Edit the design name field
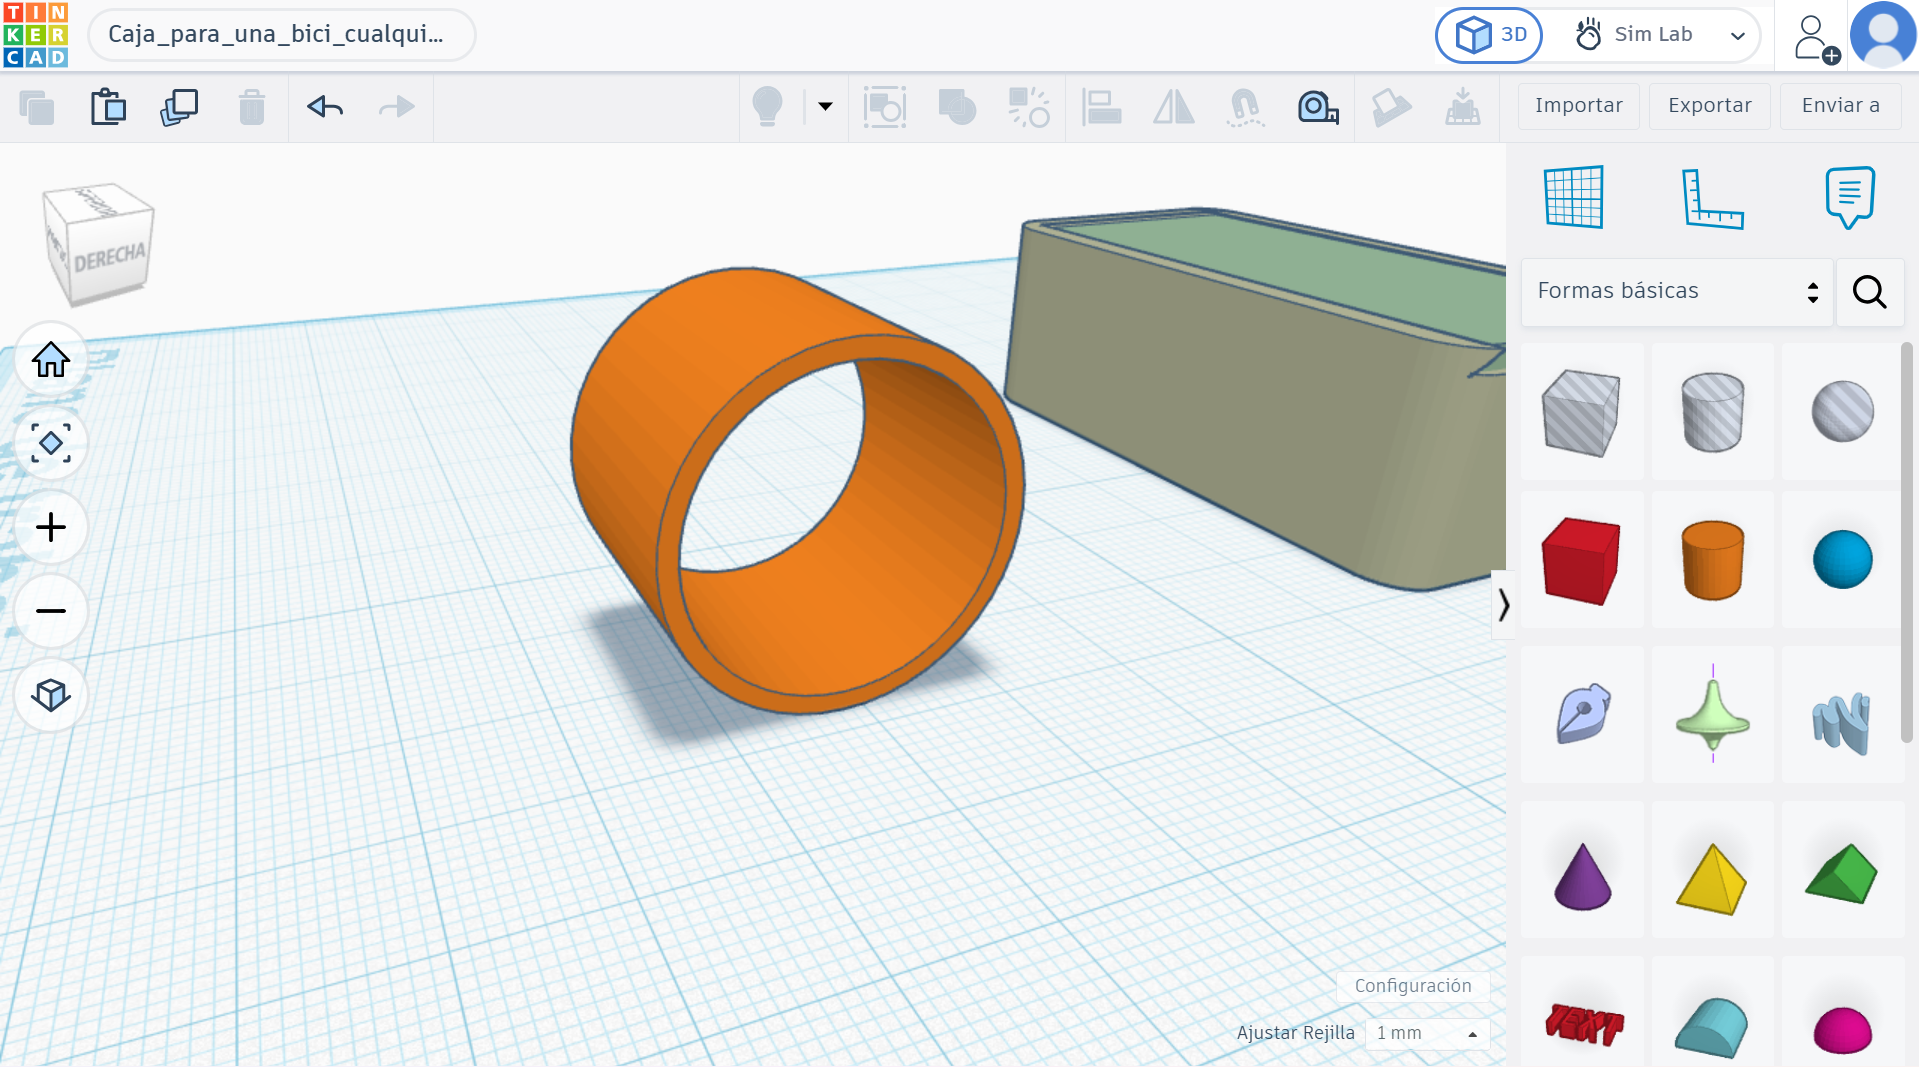 (282, 35)
